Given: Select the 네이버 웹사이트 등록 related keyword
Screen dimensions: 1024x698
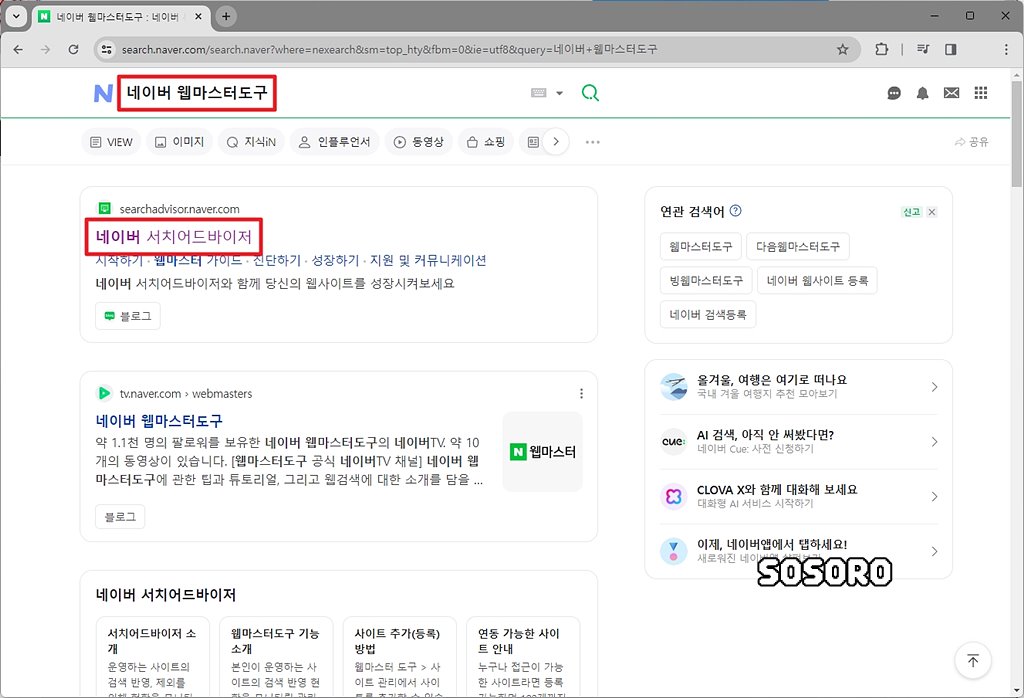Looking at the screenshot, I should tap(817, 280).
